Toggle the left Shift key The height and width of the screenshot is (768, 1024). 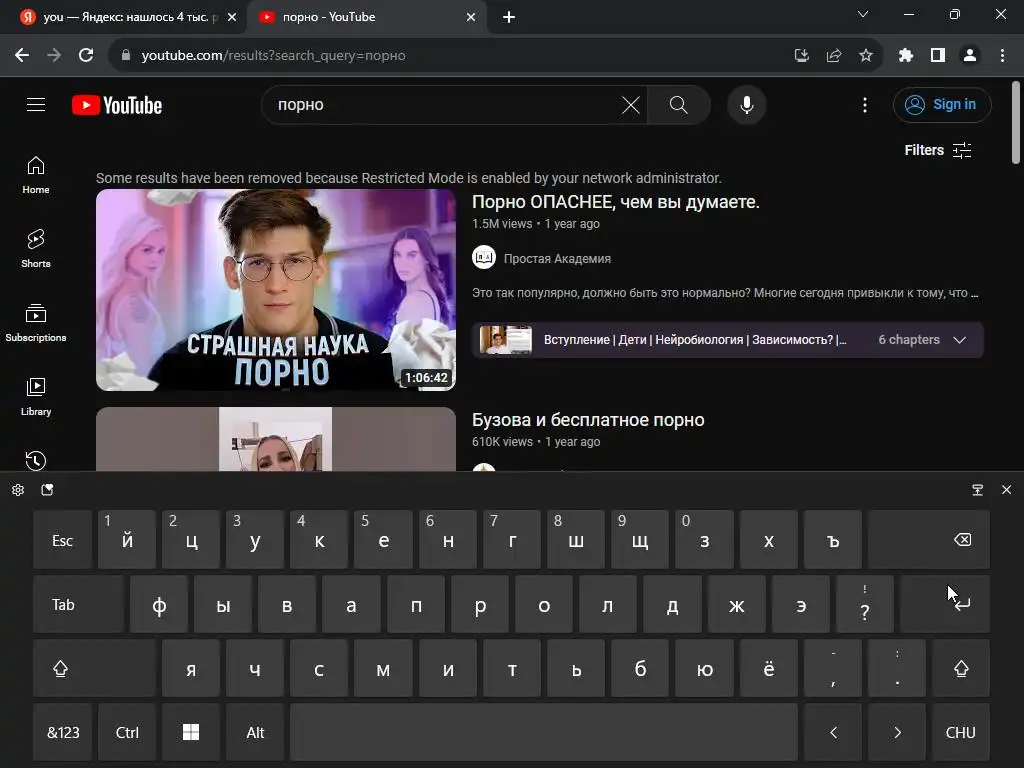pyautogui.click(x=95, y=668)
